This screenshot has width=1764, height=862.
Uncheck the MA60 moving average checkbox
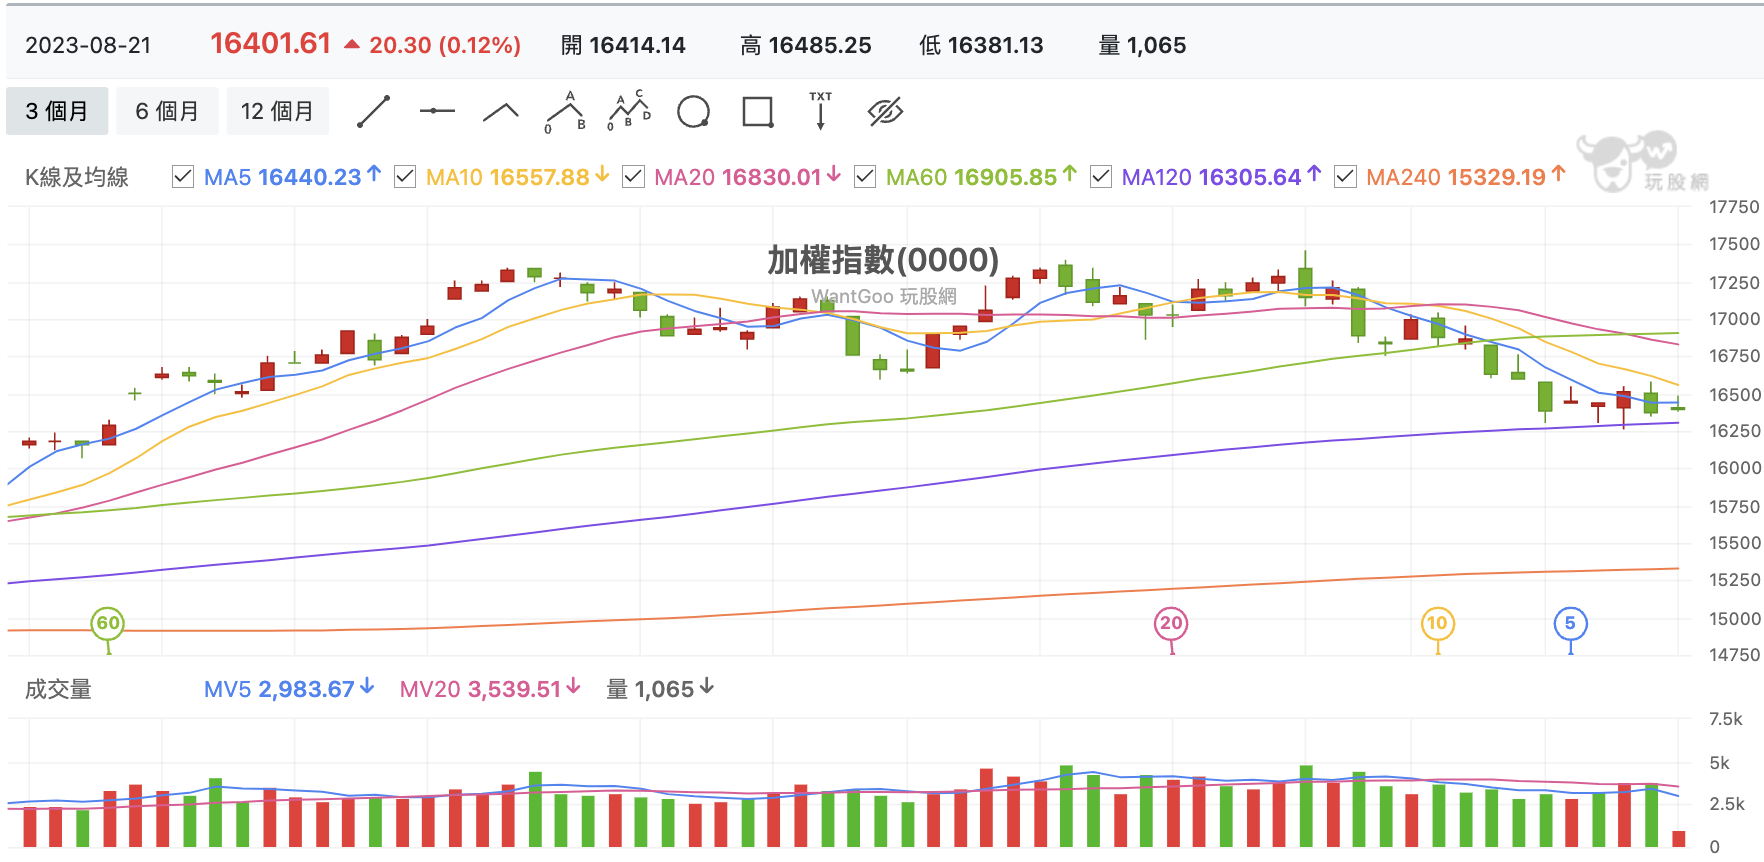865,177
